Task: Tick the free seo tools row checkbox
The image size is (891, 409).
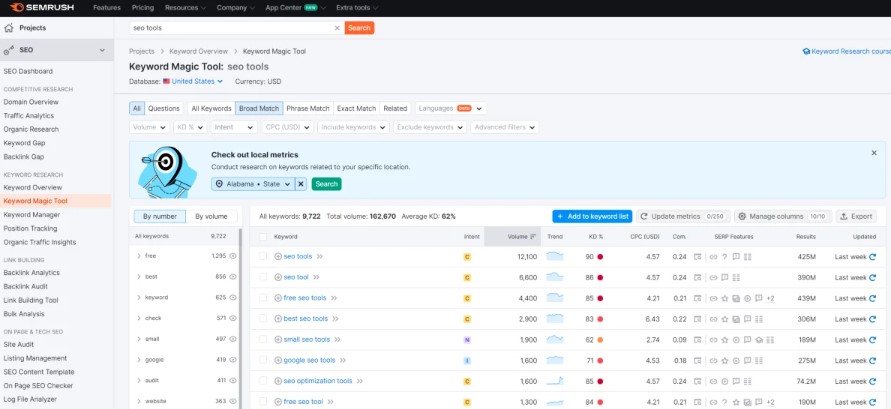Action: tap(263, 298)
